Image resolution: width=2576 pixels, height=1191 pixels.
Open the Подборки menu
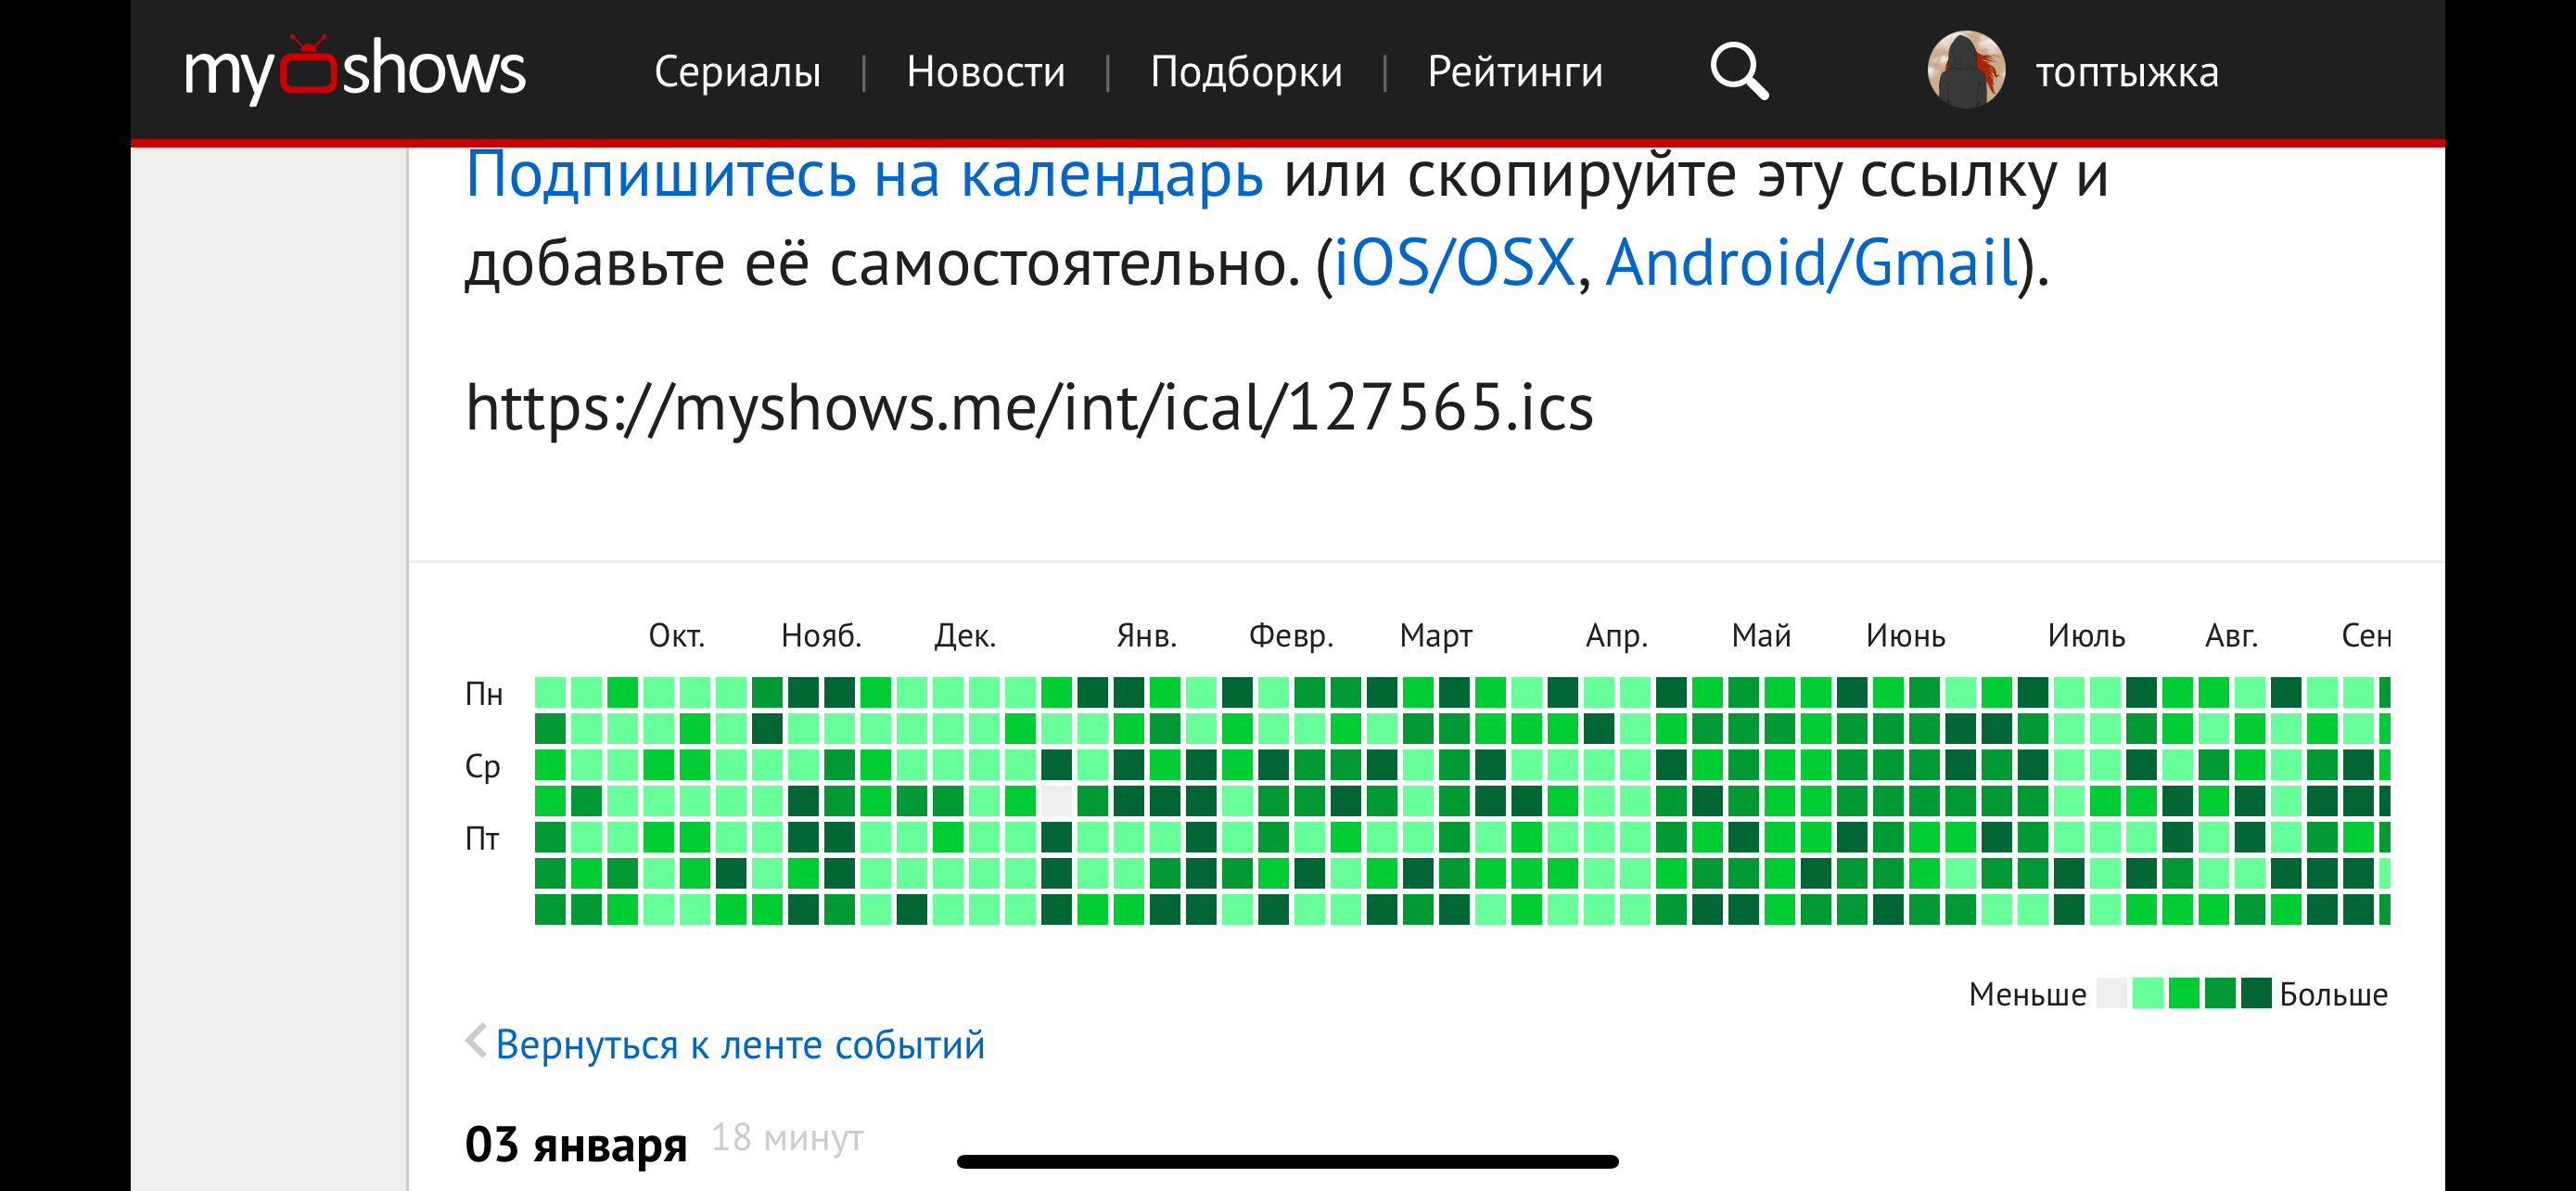pyautogui.click(x=1245, y=72)
